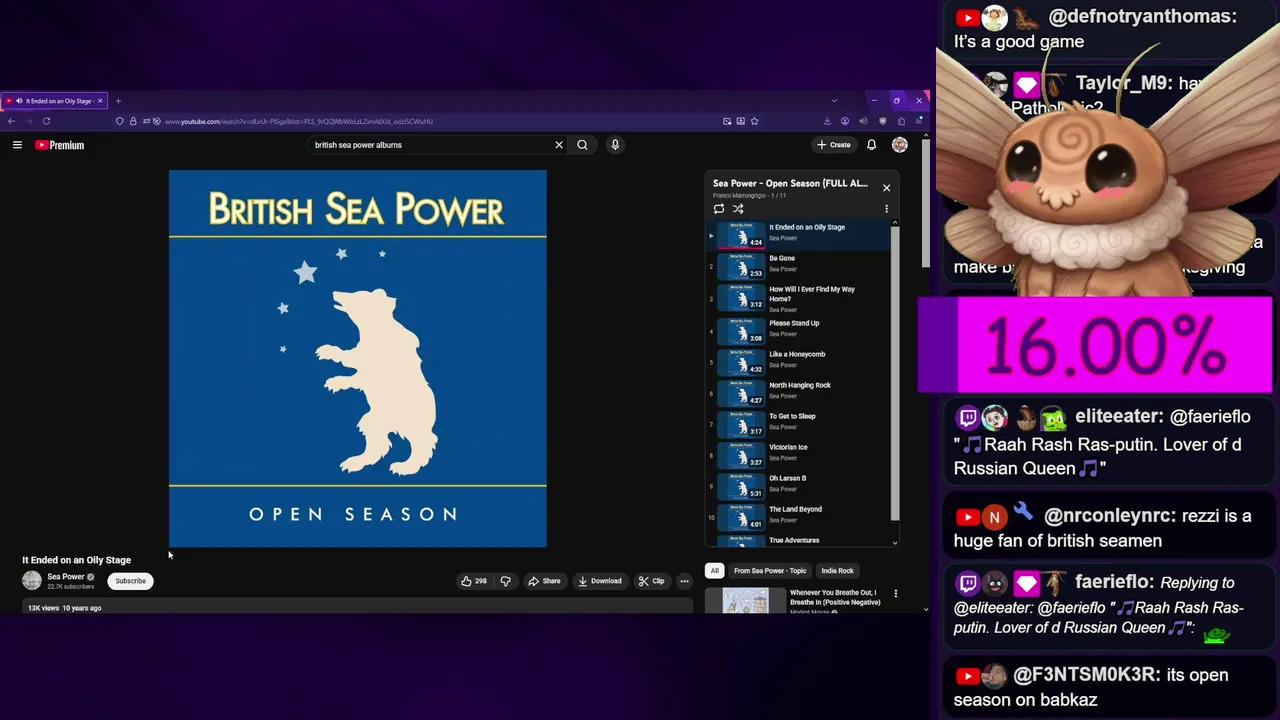Close the playlist panel
Viewport: 1280px width, 720px height.
[x=886, y=187]
